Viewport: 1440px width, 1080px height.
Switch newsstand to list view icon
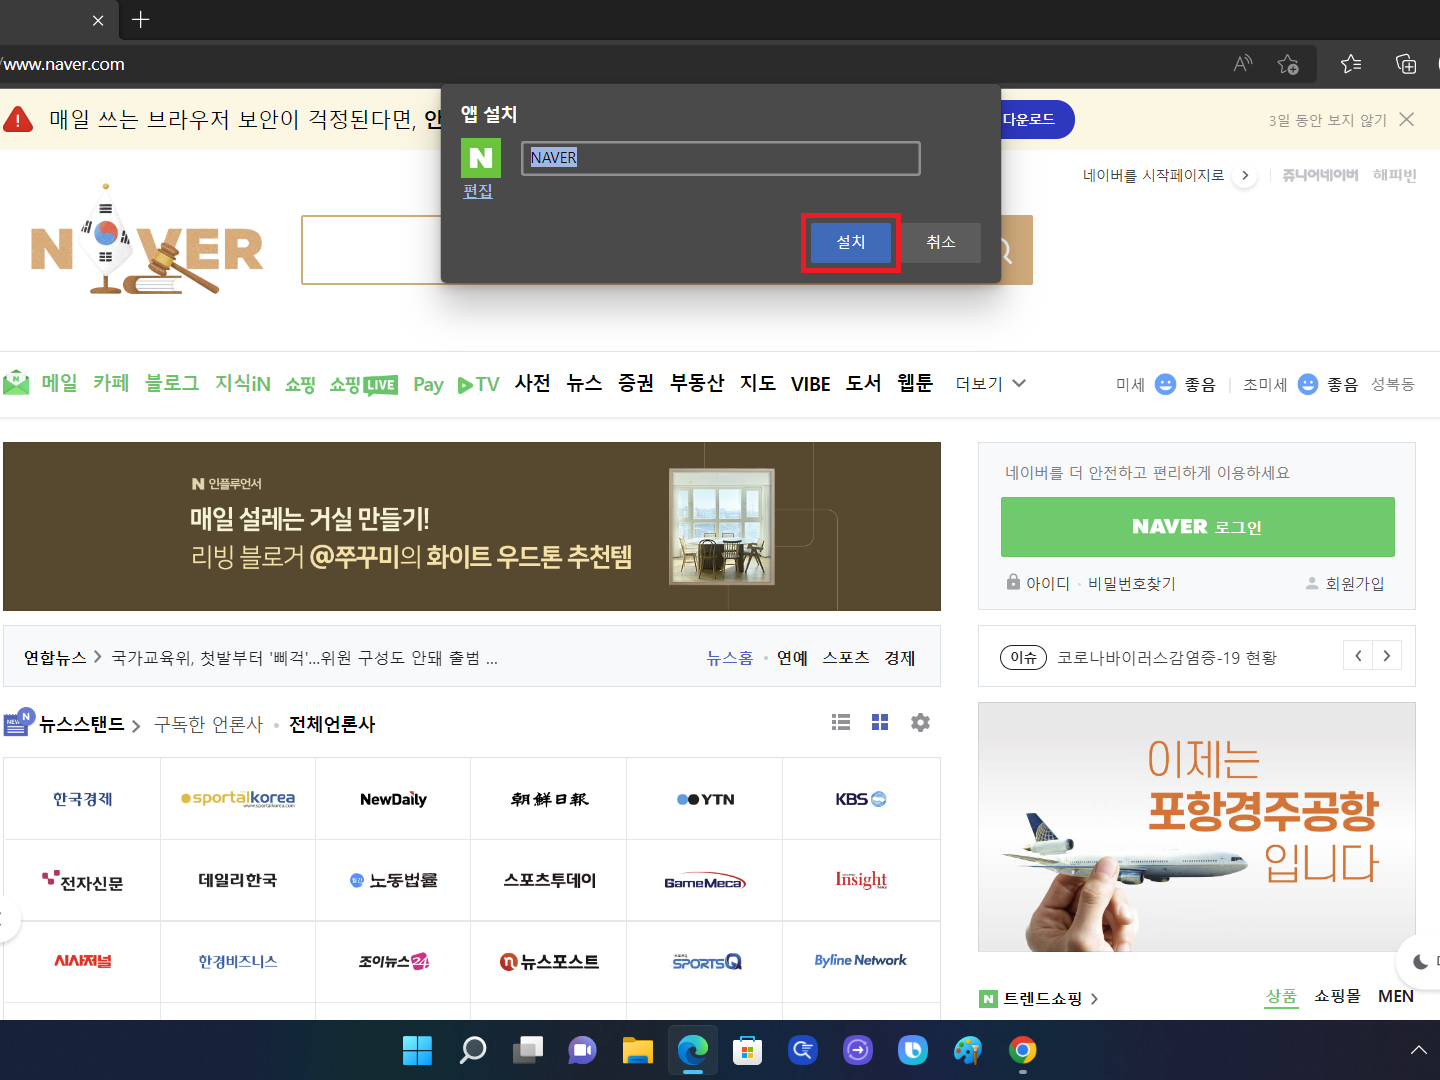(x=841, y=722)
